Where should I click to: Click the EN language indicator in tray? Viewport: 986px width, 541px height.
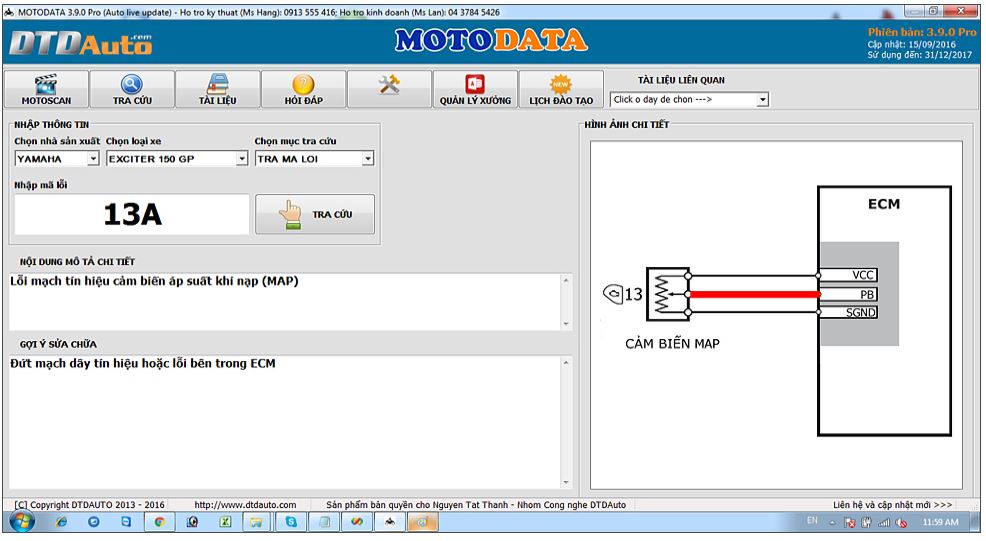812,521
